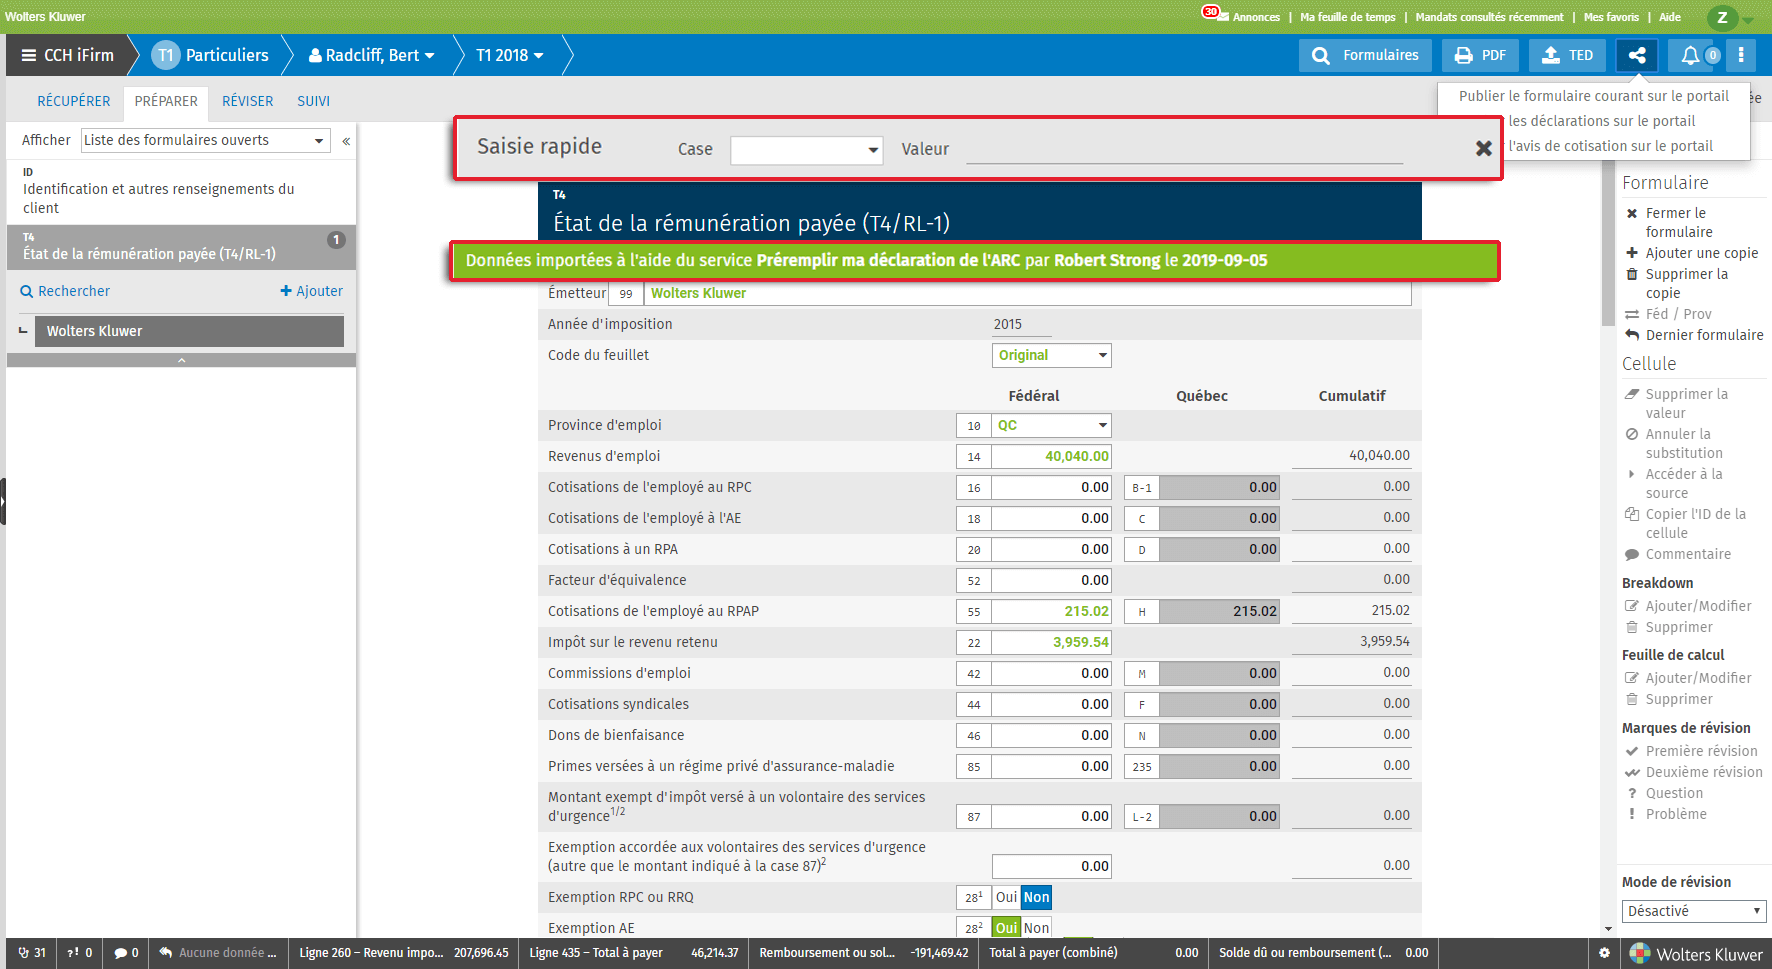1772x969 pixels.
Task: Close the Saisie rapide panel with X
Action: point(1484,148)
